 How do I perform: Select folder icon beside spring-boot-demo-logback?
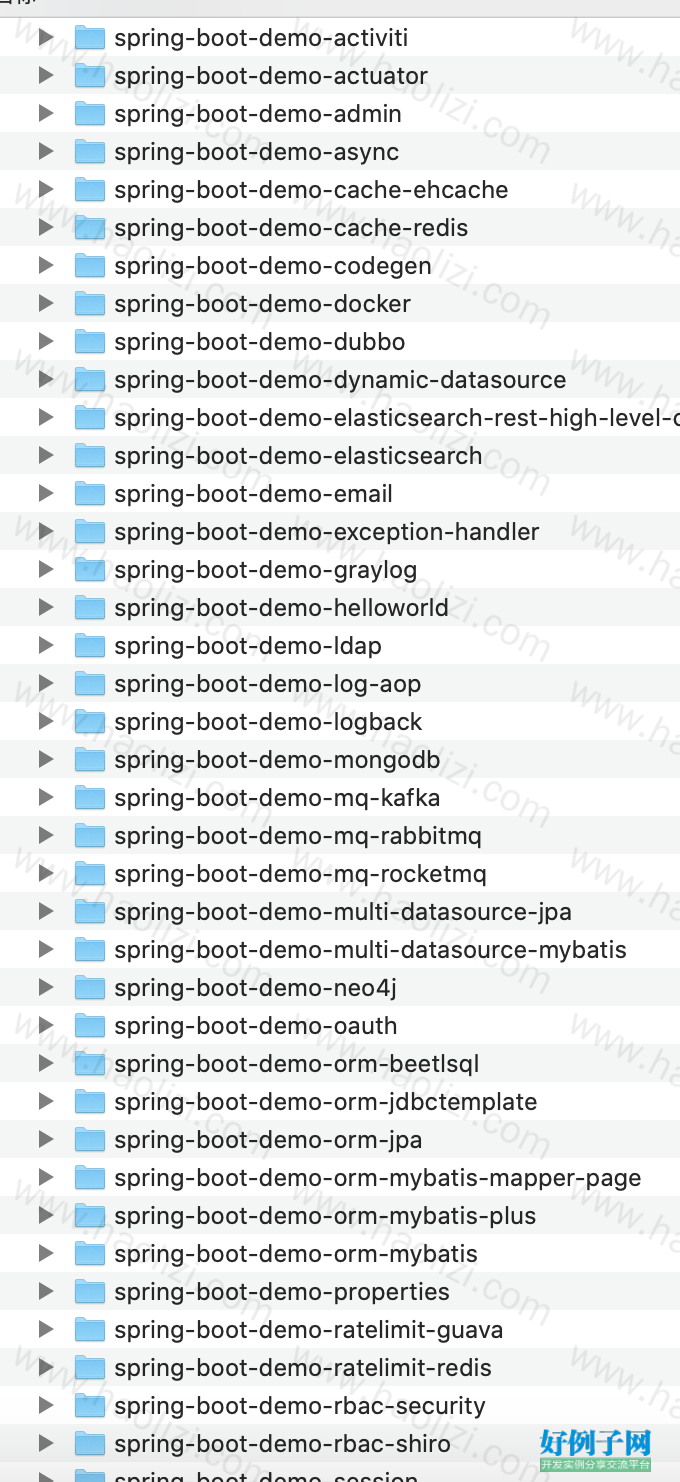(90, 722)
